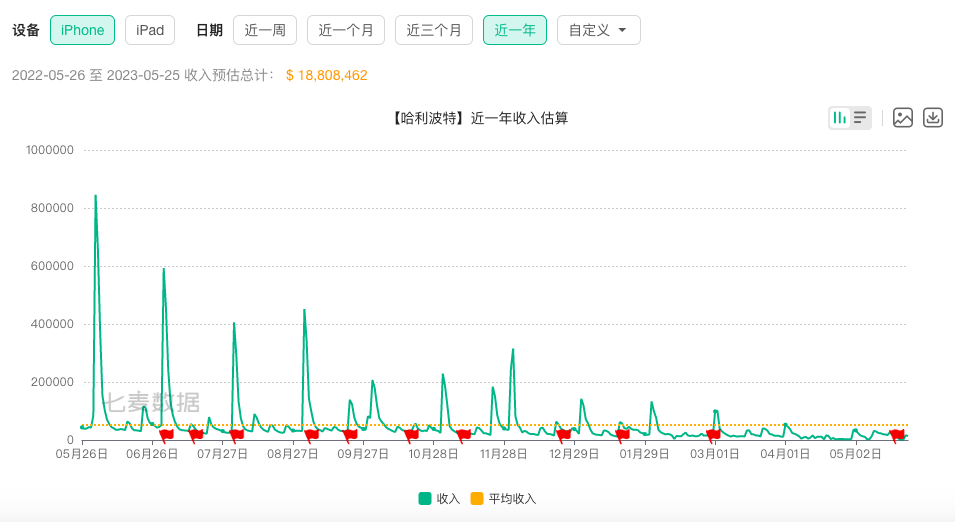The image size is (955, 522).
Task: Select the iPad device option
Action: [x=150, y=30]
